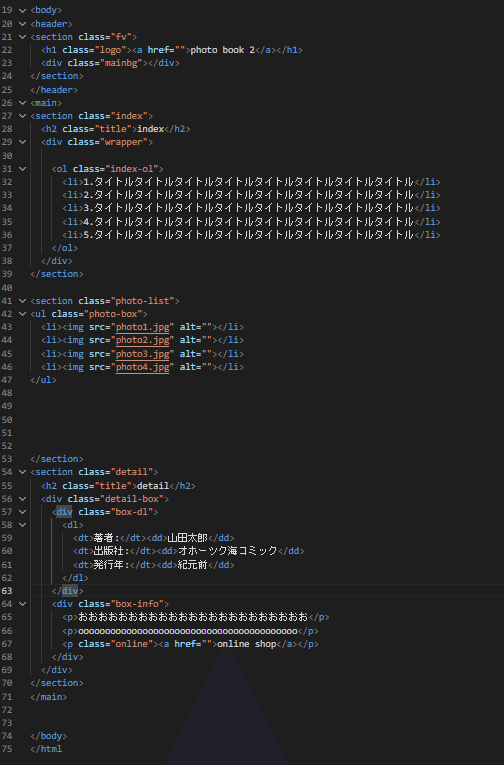Click the "mainbg" class value
Image resolution: width=504 pixels, height=765 pixels.
123,63
